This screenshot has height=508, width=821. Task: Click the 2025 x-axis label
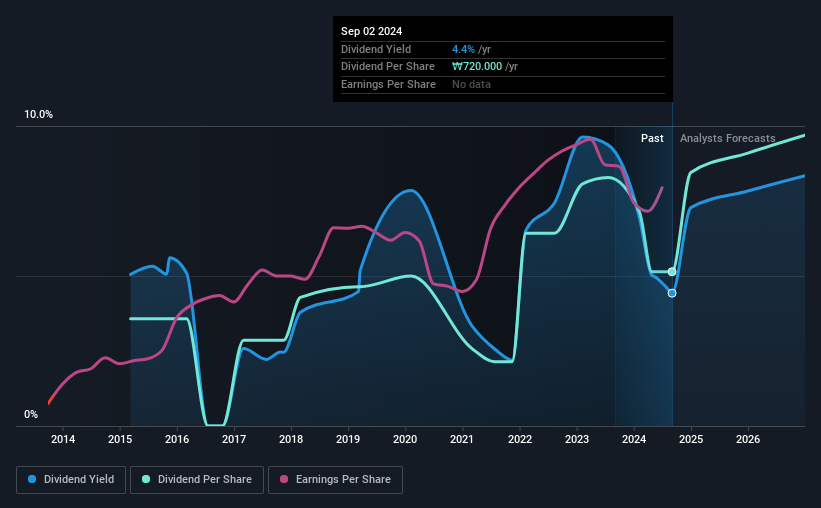coord(691,439)
